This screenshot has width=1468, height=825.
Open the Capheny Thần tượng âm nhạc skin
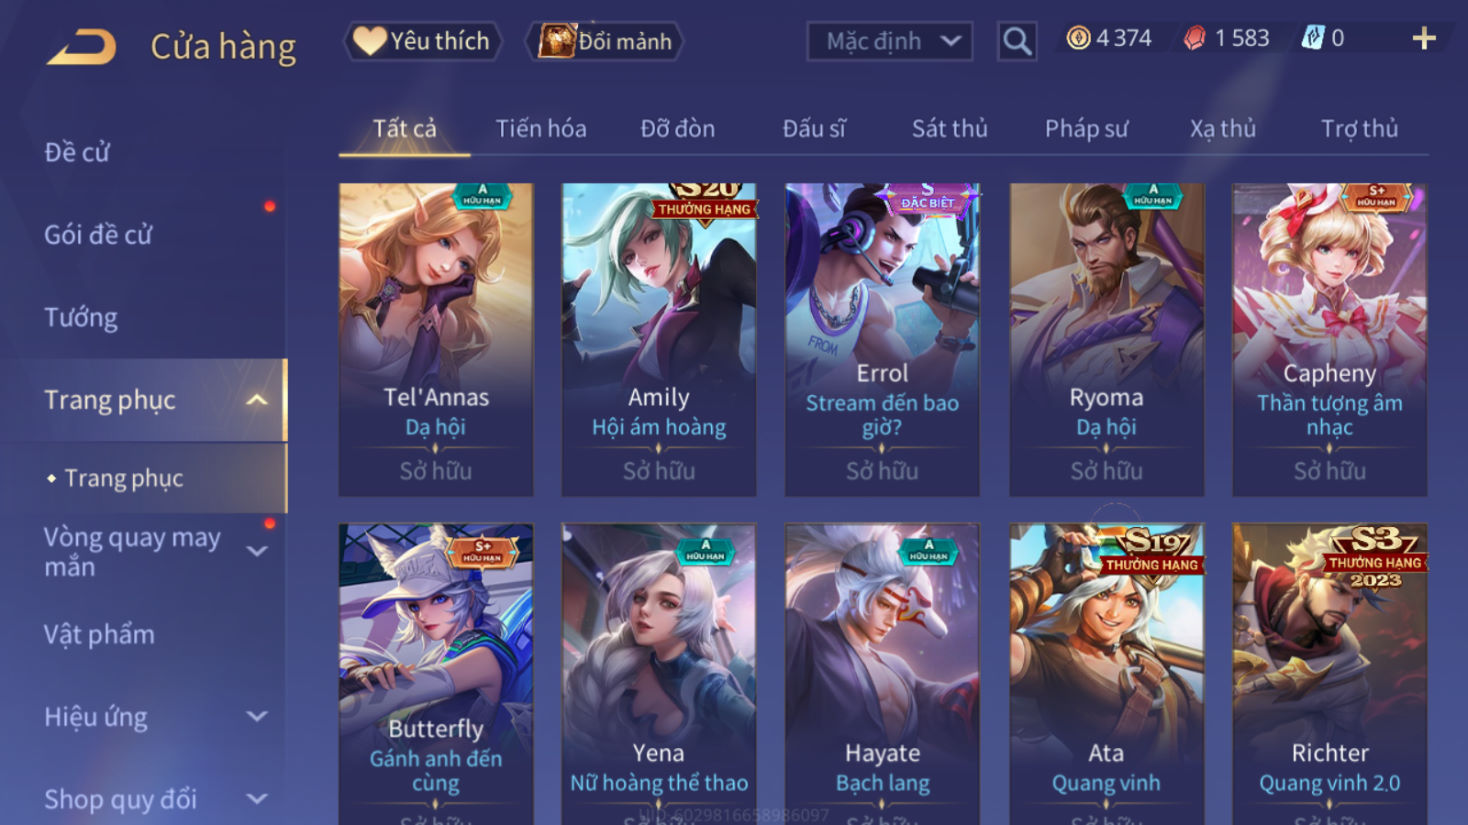pyautogui.click(x=1329, y=339)
